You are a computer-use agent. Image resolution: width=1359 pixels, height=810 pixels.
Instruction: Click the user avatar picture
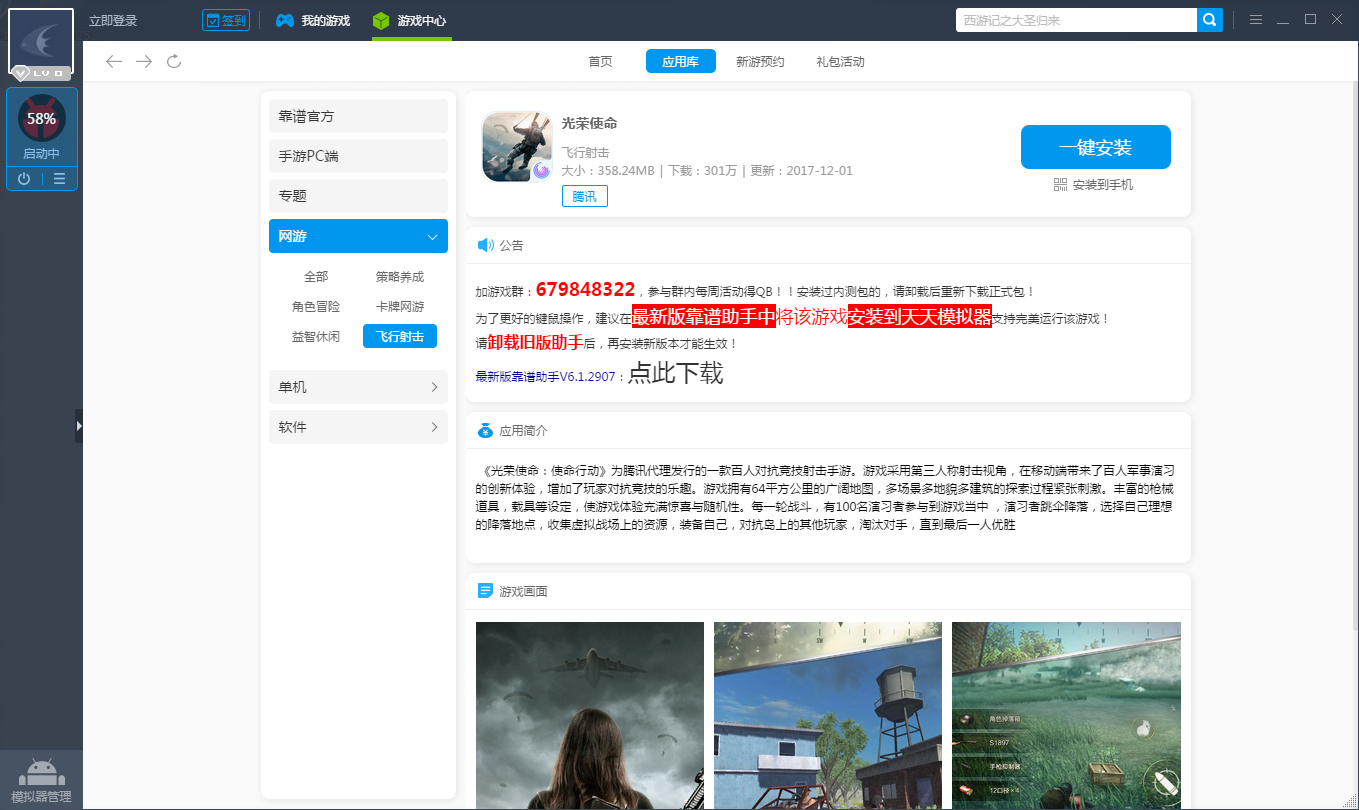41,41
